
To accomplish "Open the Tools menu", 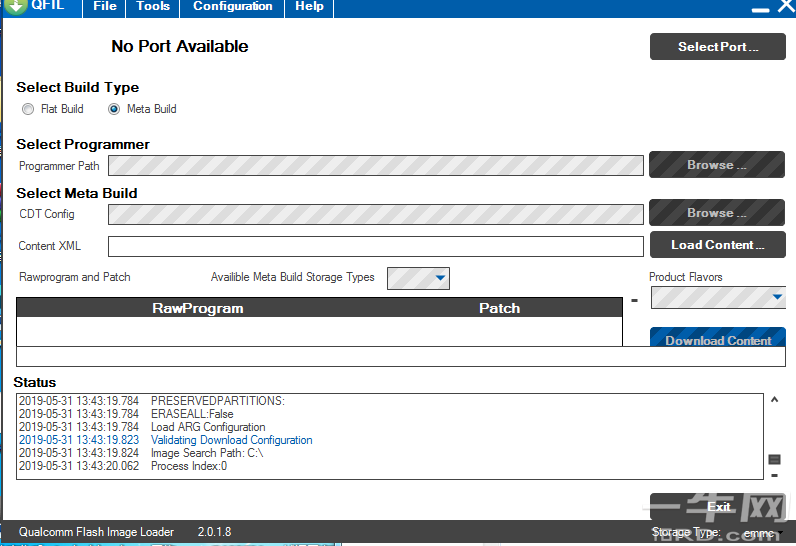I will [153, 7].
